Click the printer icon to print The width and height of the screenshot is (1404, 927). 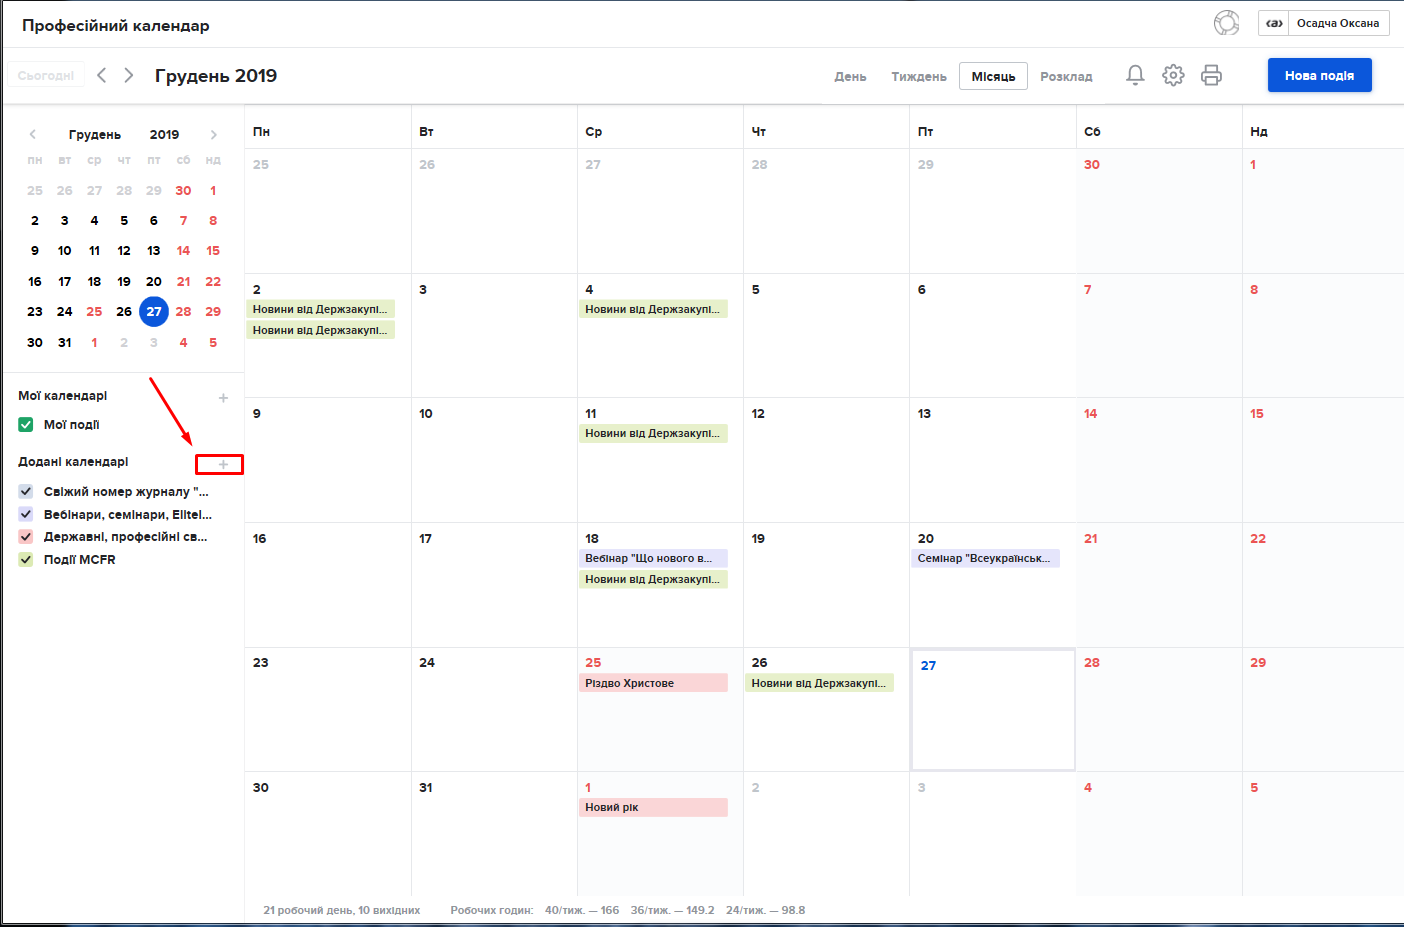(x=1211, y=76)
